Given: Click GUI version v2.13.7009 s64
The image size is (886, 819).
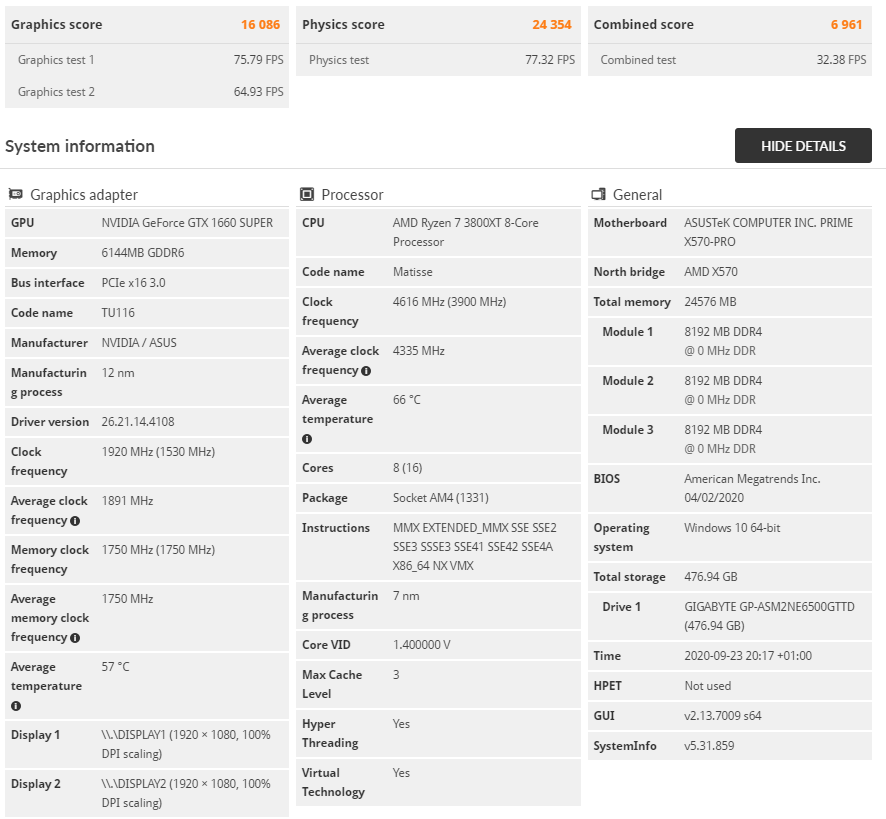Looking at the screenshot, I should [723, 716].
